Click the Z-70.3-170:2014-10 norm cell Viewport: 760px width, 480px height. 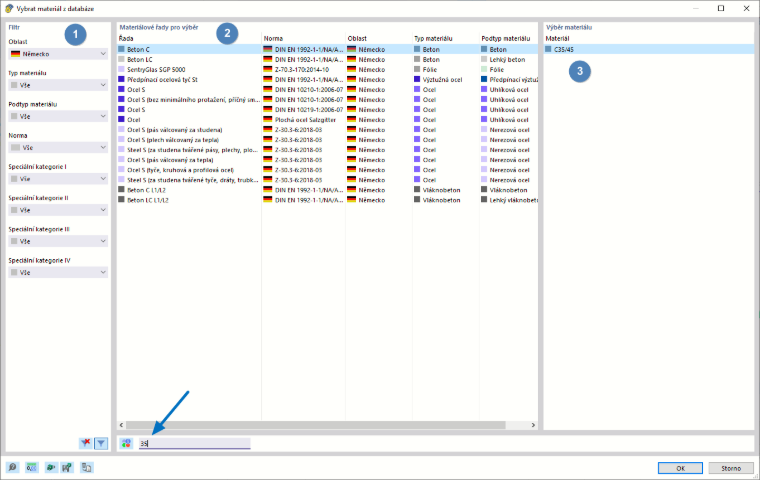[x=301, y=69]
